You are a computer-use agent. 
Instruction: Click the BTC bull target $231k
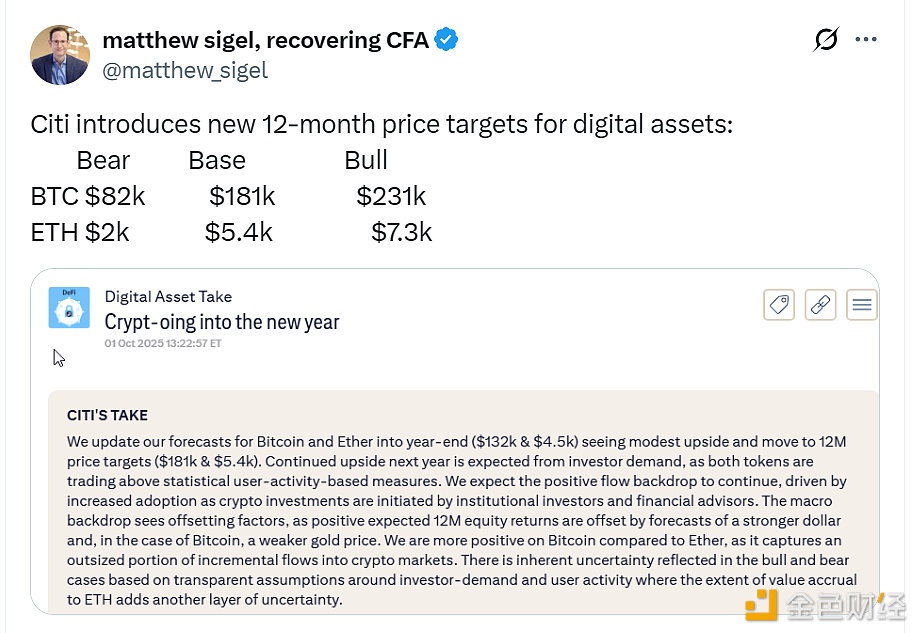[391, 196]
